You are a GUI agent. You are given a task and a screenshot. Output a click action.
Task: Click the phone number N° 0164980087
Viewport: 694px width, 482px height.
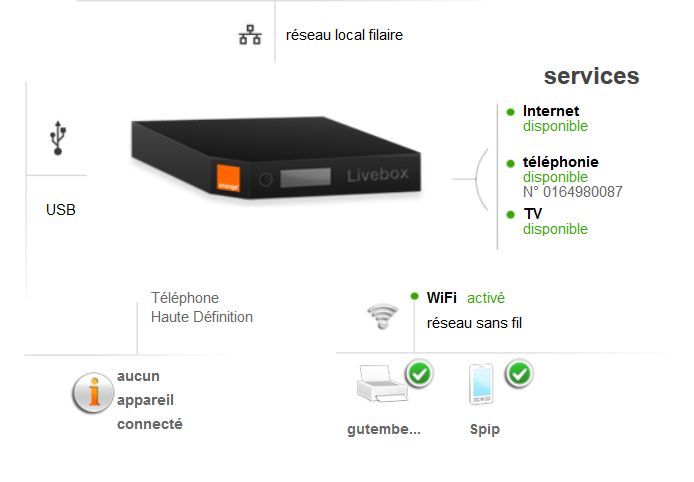tap(573, 192)
